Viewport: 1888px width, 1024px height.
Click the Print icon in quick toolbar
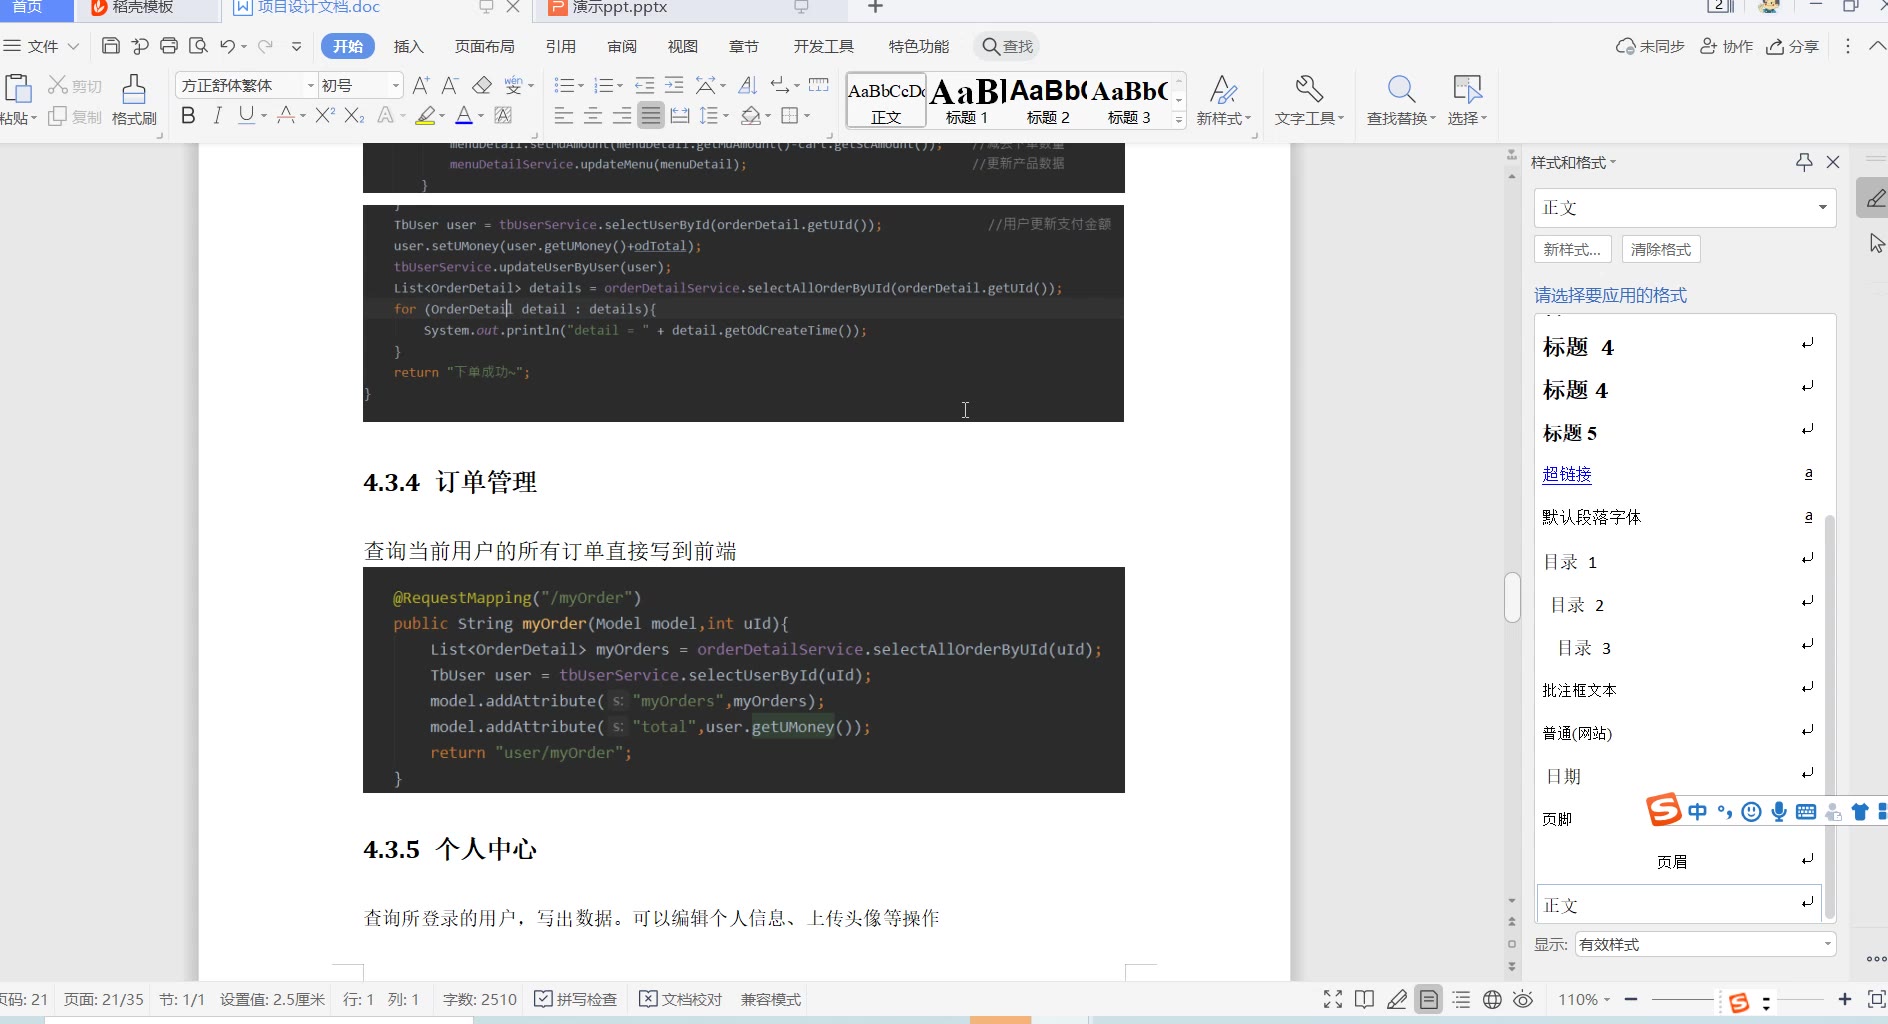coord(169,46)
